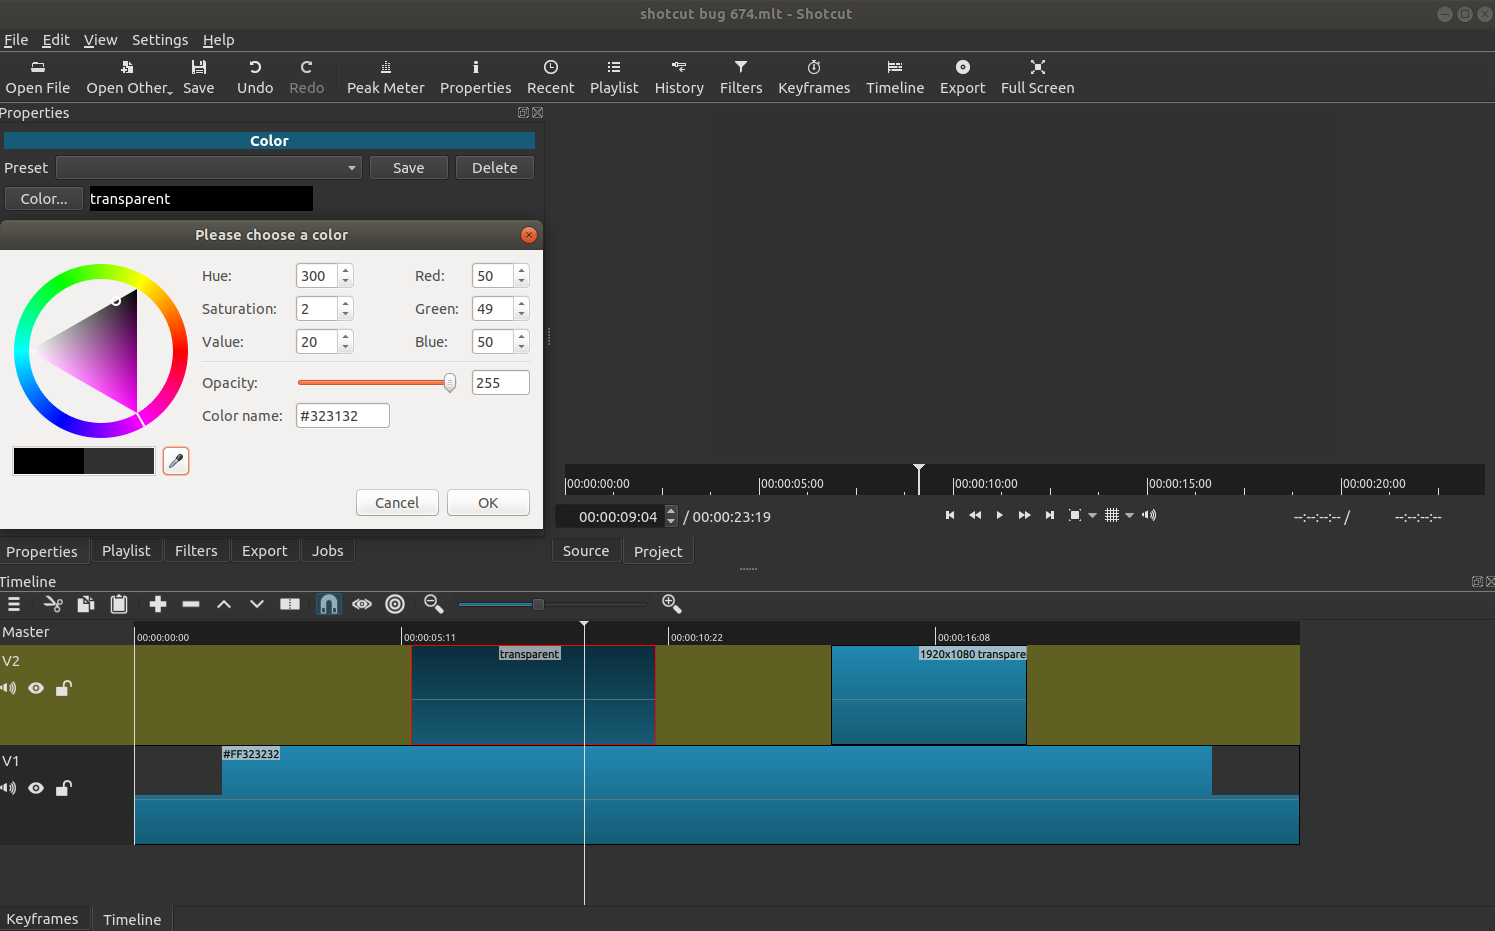1495x931 pixels.
Task: Toggle snapping on the timeline
Action: click(x=329, y=604)
